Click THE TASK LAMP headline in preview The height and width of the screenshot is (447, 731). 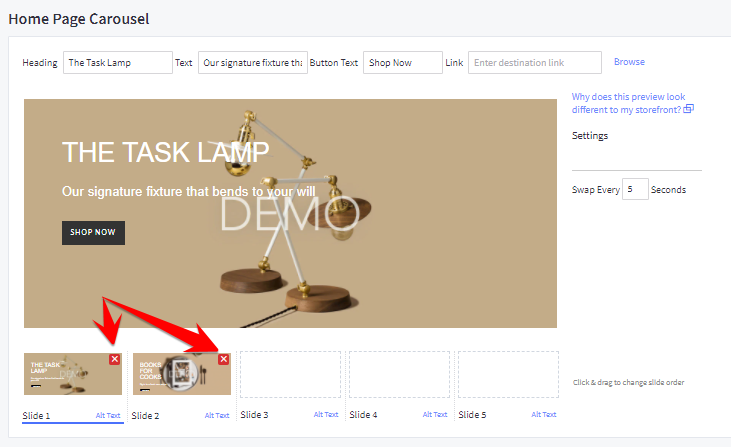pos(166,152)
